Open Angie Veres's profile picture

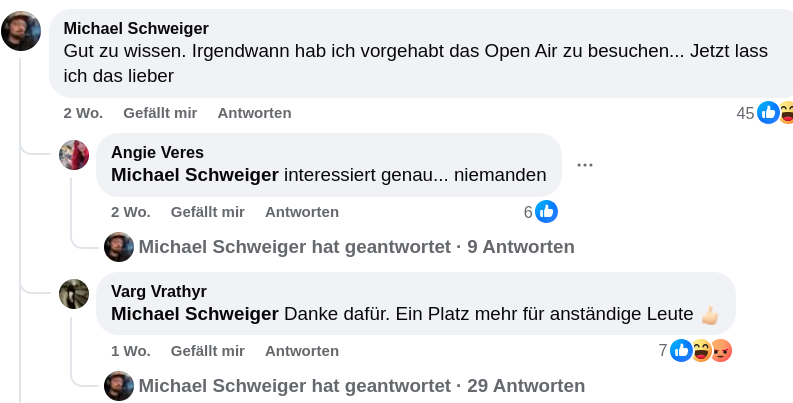75,155
